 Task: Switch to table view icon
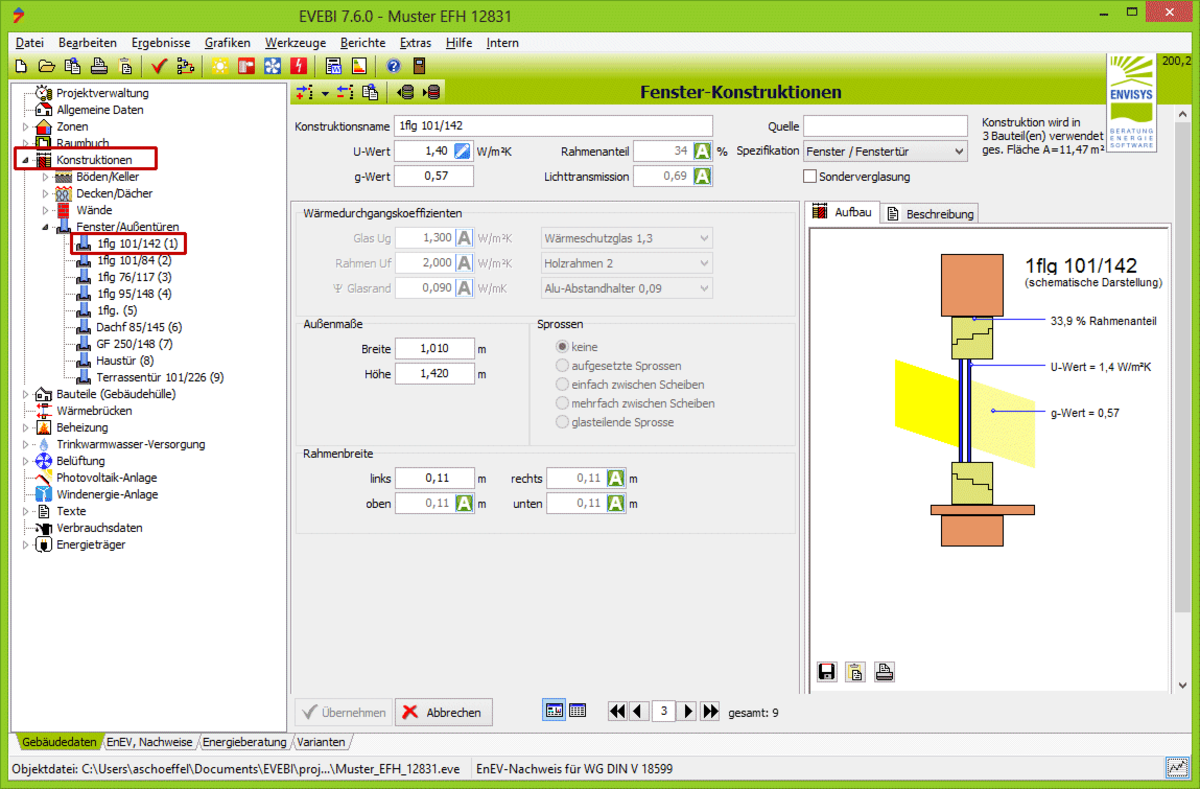[577, 711]
